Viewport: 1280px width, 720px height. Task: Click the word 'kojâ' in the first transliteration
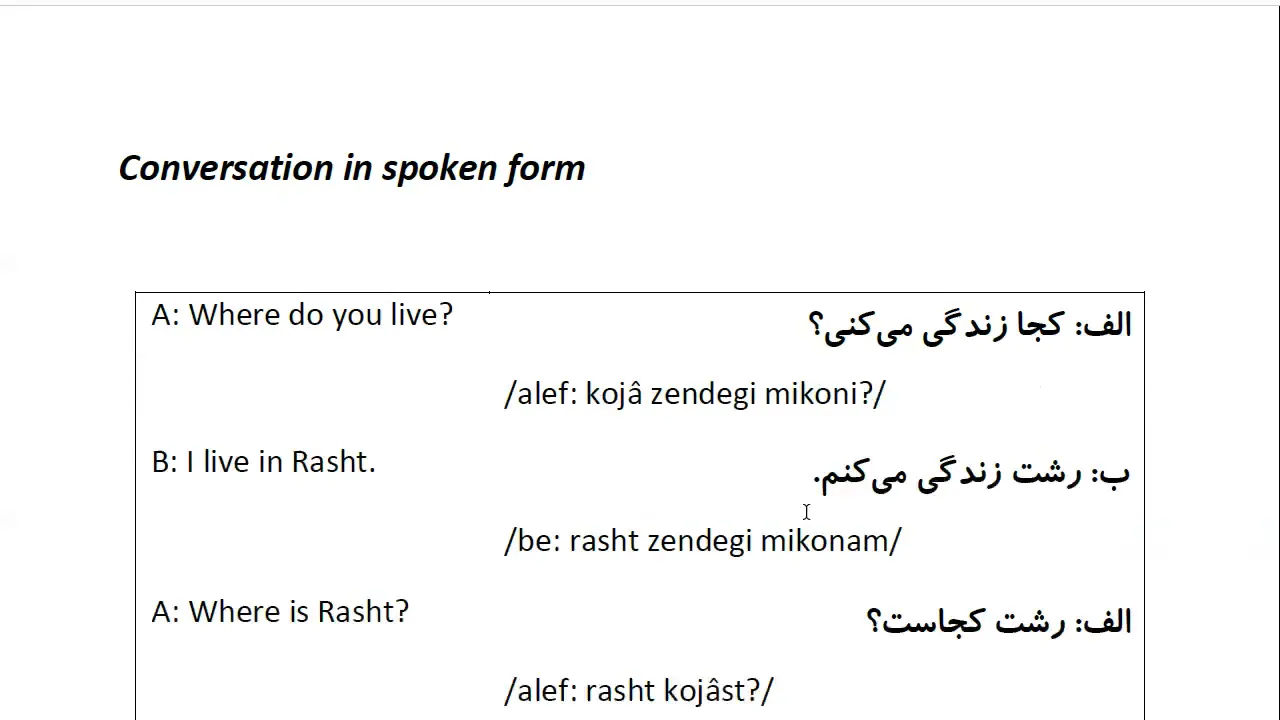(x=614, y=394)
